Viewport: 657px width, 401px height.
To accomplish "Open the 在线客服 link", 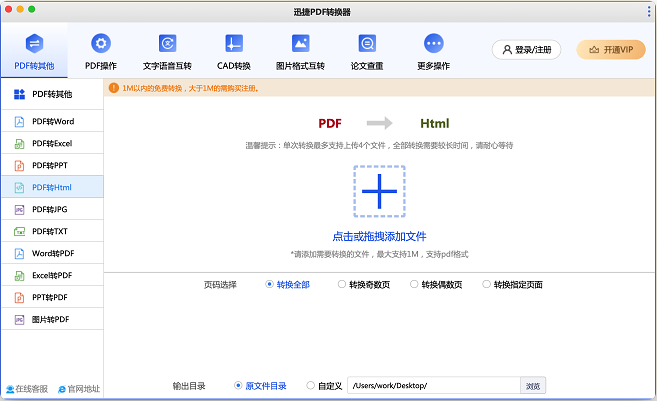I will click(x=27, y=389).
